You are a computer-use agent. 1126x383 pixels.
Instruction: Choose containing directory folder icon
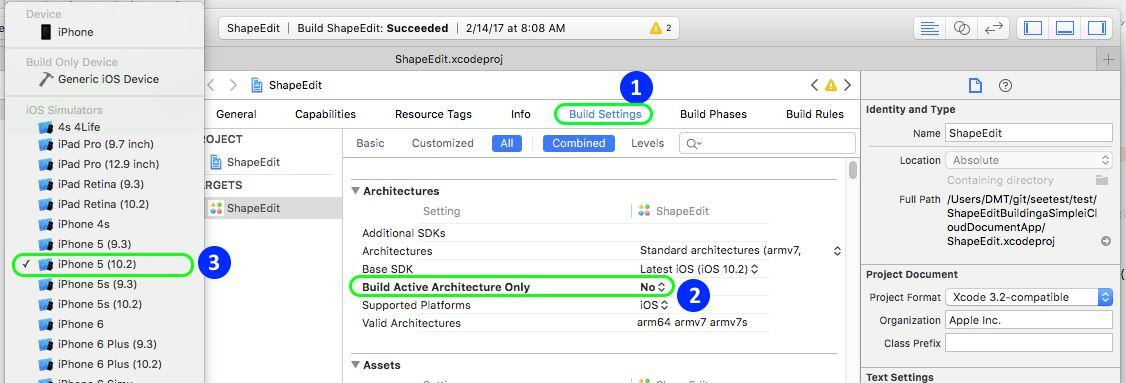(x=1101, y=180)
